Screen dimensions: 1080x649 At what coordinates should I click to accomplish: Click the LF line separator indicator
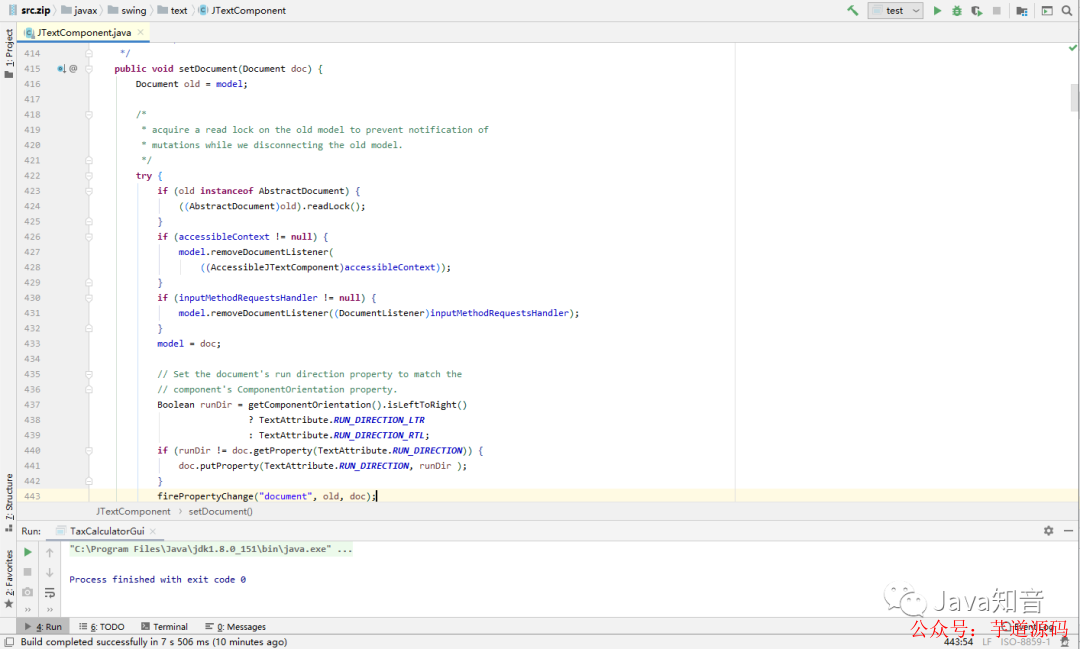(987, 641)
